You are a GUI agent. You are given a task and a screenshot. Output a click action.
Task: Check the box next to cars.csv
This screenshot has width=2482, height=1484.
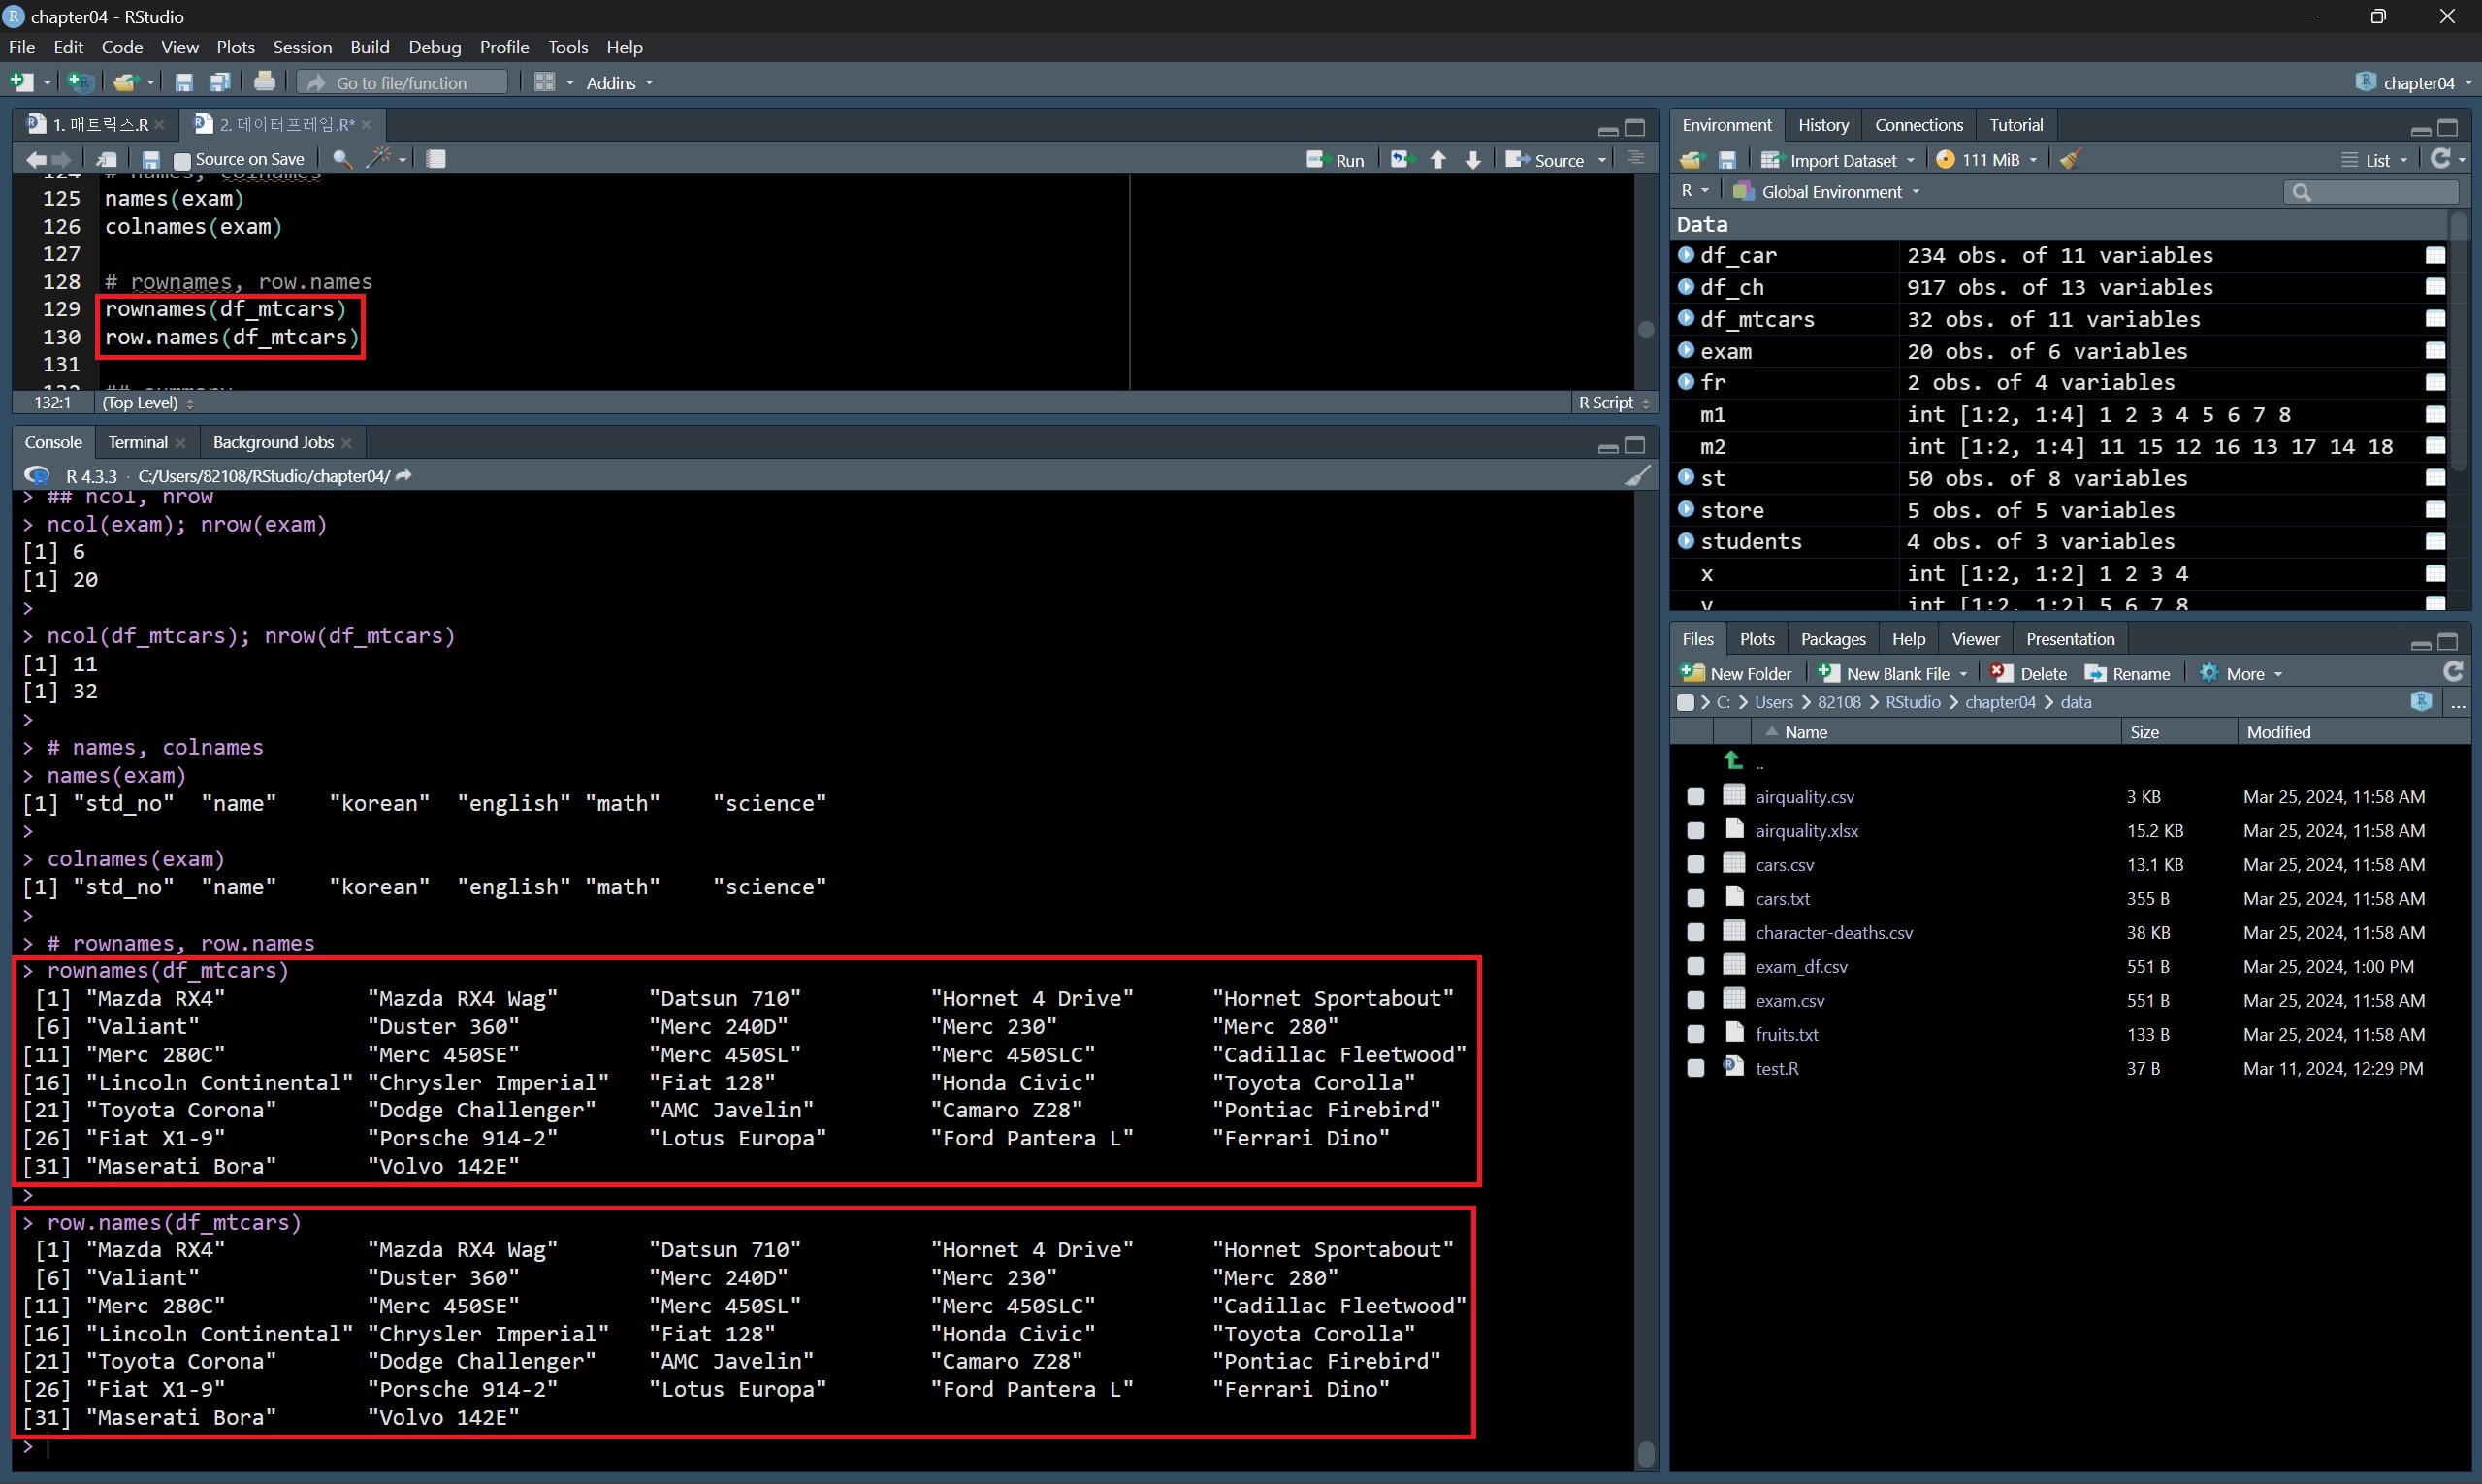click(x=1695, y=865)
